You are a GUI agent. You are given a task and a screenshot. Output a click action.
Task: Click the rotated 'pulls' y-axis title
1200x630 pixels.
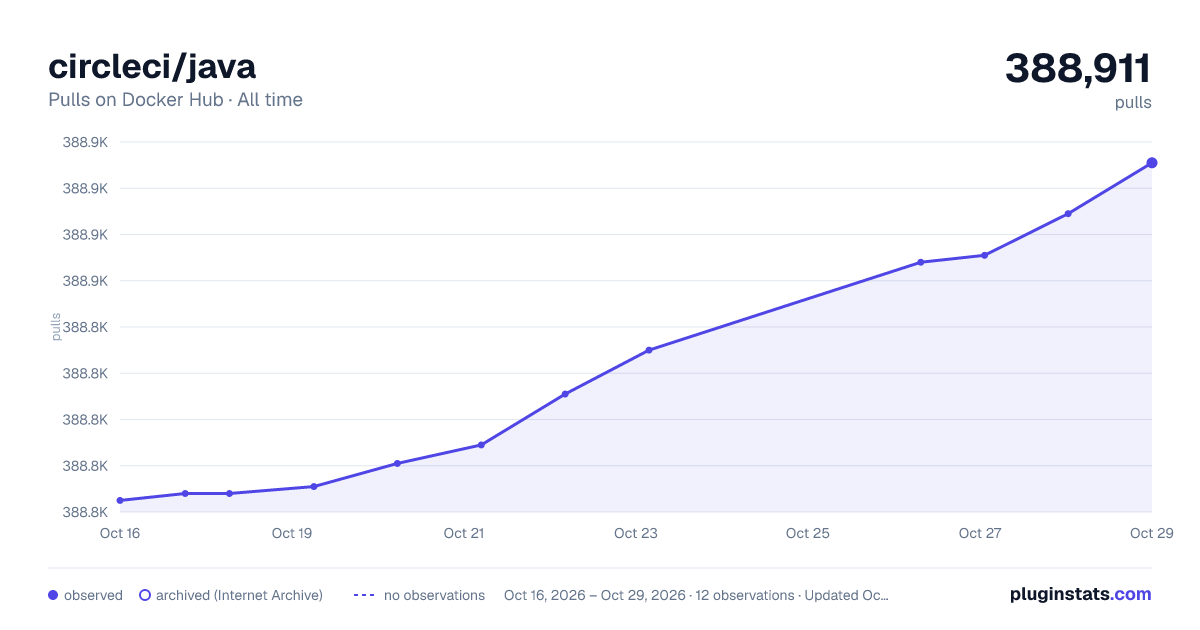point(56,327)
